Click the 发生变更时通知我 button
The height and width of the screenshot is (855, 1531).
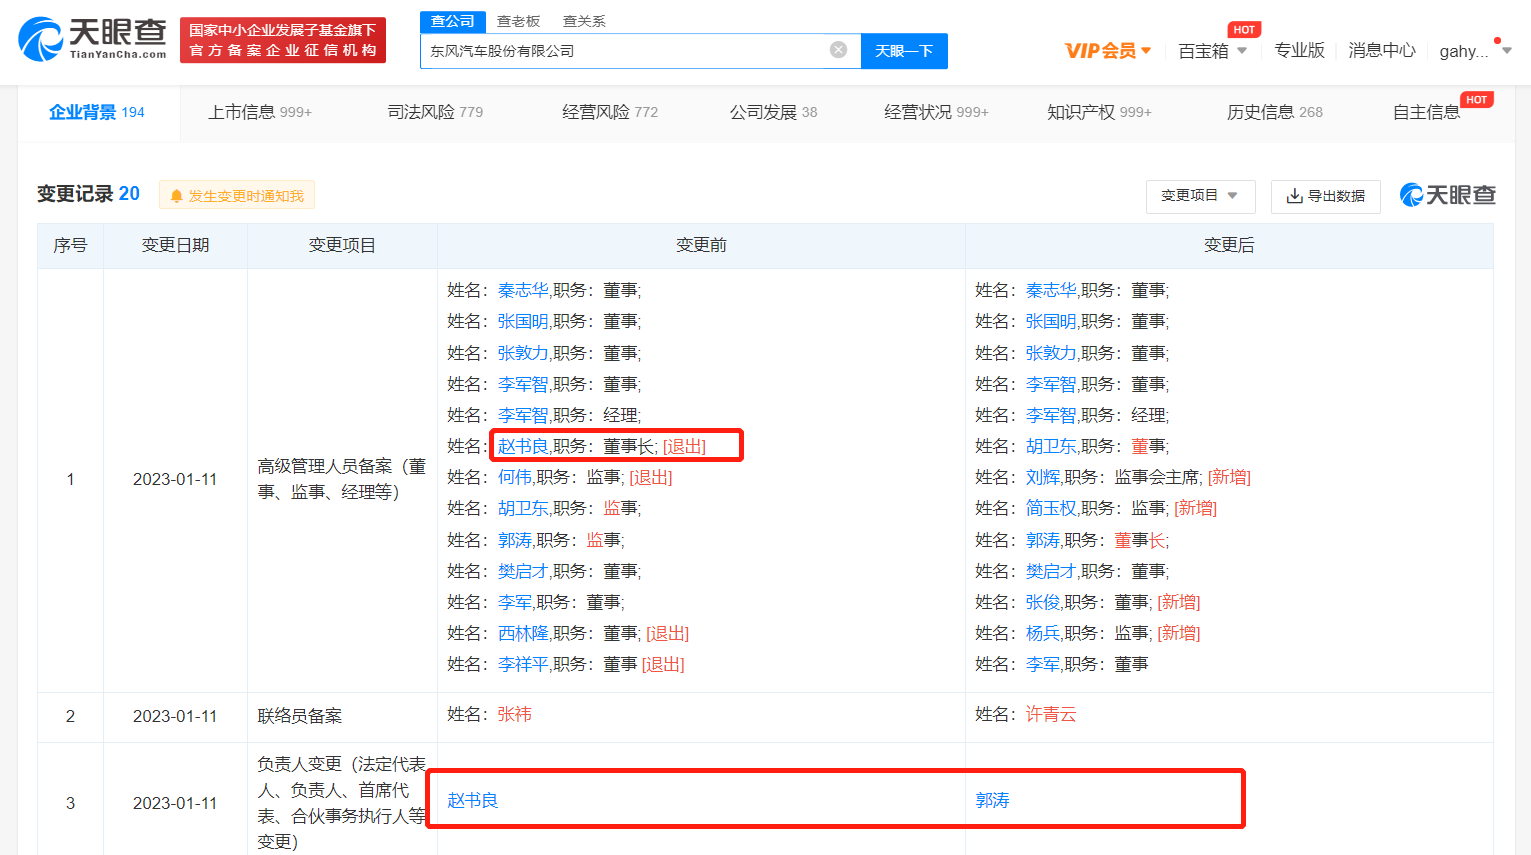click(237, 196)
